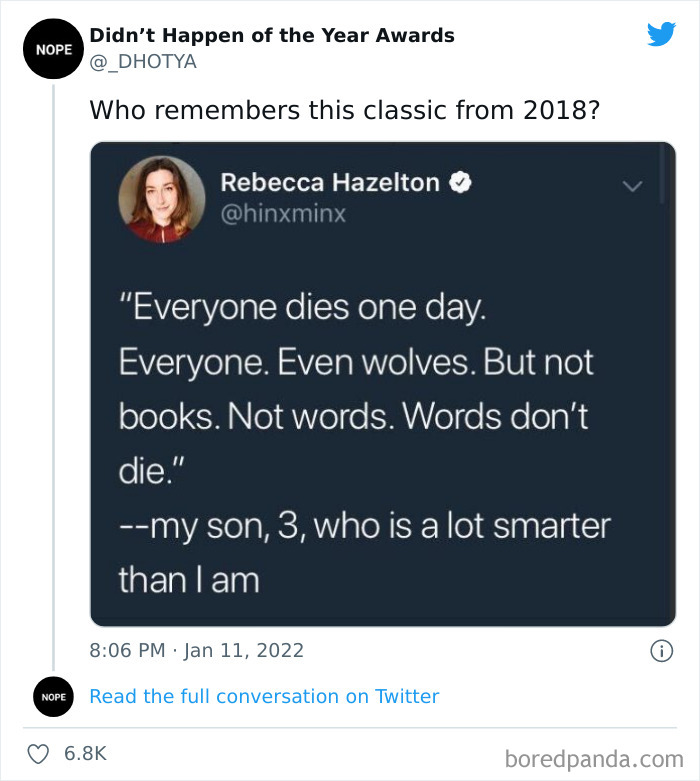
Task: Click the @hinxminx handle
Action: 283,214
